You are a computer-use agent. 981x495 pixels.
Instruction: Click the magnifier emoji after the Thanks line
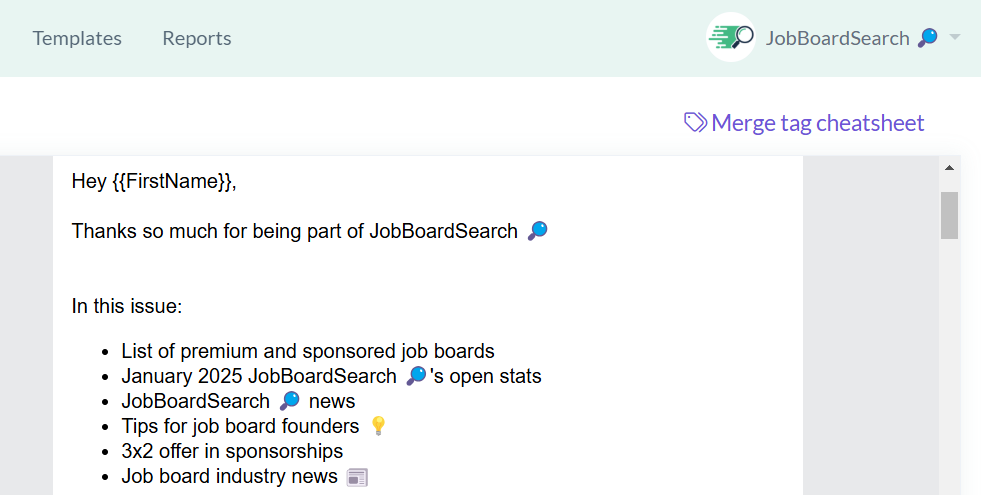(x=537, y=232)
